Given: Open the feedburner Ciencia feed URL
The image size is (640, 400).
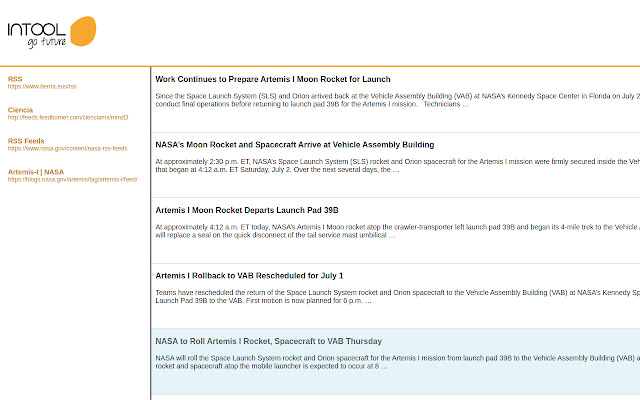Looking at the screenshot, I should click(68, 118).
